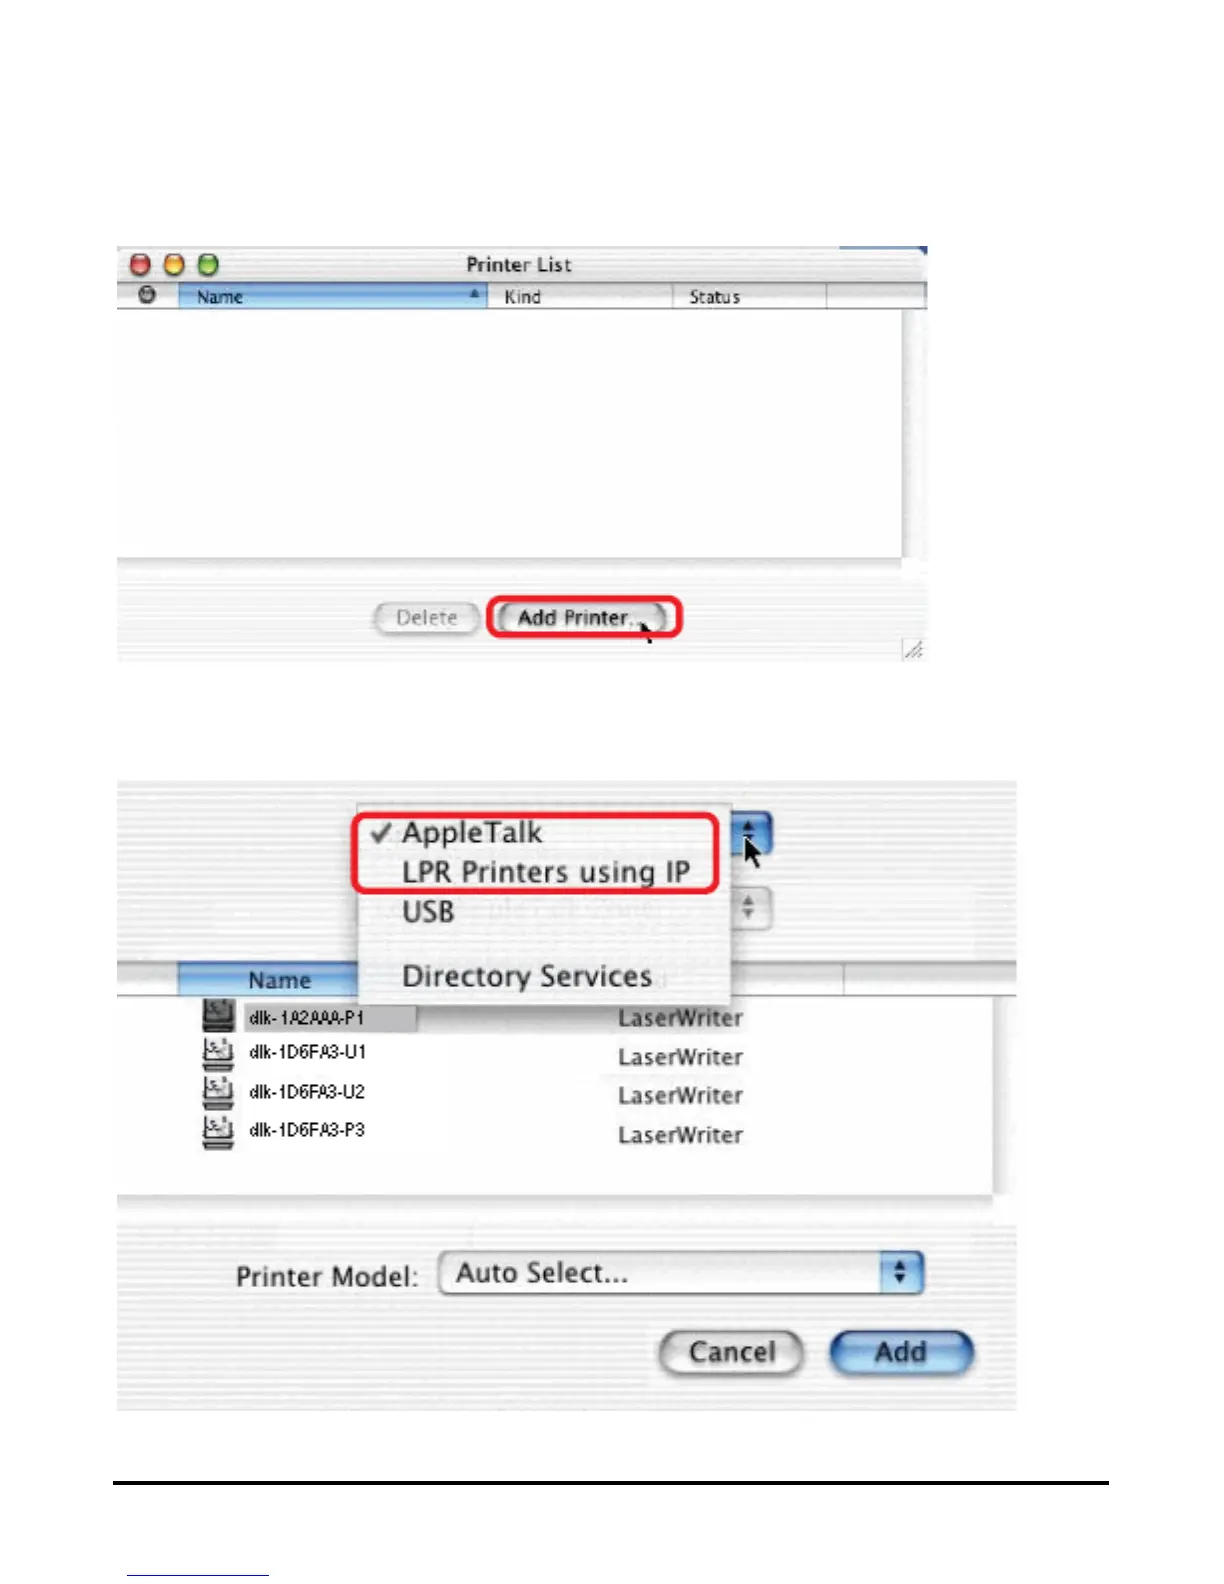Screen dimensions: 1224x1584
Task: Choose AppleTalk from the popup menu
Action: (x=472, y=832)
